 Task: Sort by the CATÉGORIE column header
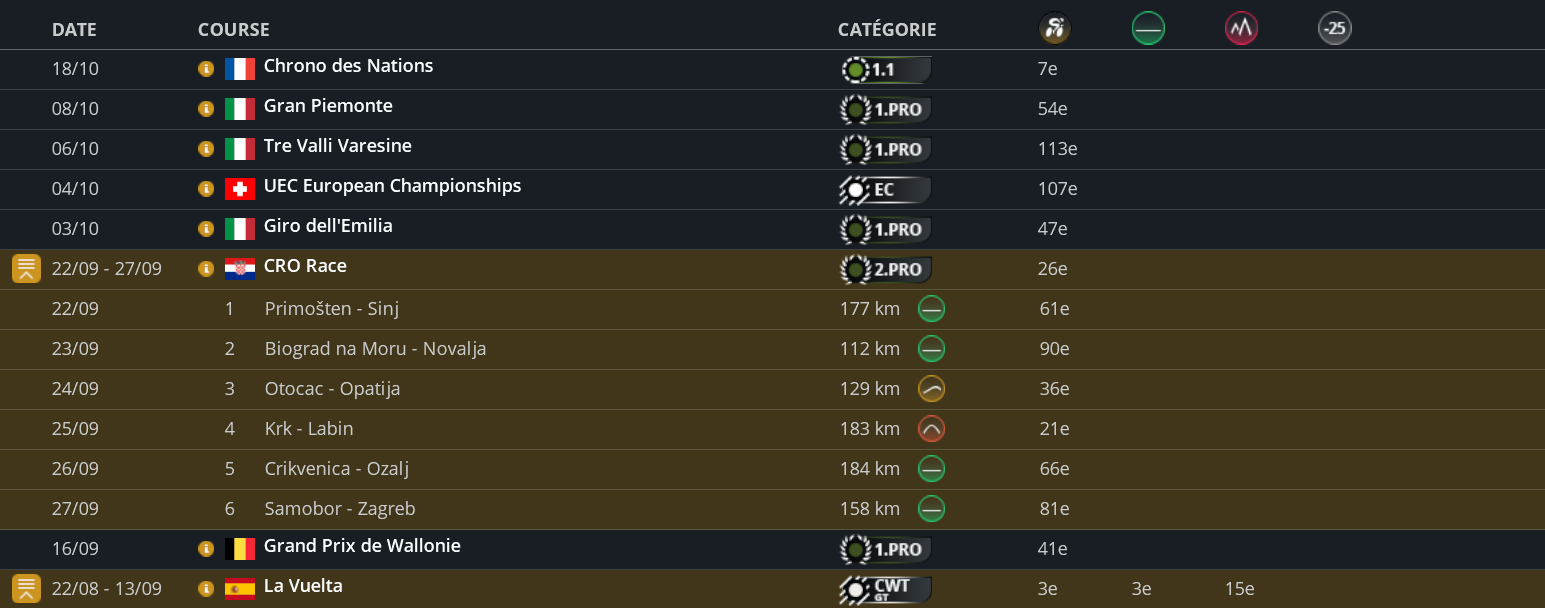(x=886, y=30)
